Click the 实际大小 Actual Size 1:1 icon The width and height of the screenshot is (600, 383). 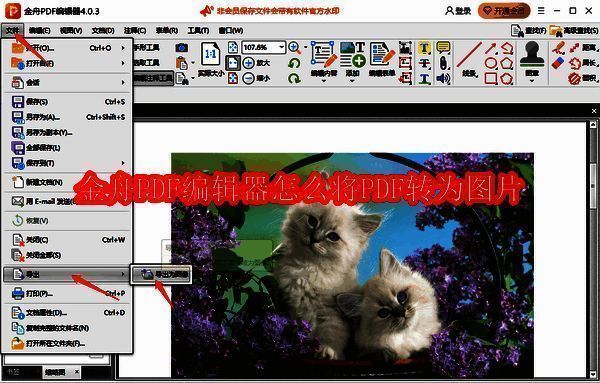(x=210, y=54)
